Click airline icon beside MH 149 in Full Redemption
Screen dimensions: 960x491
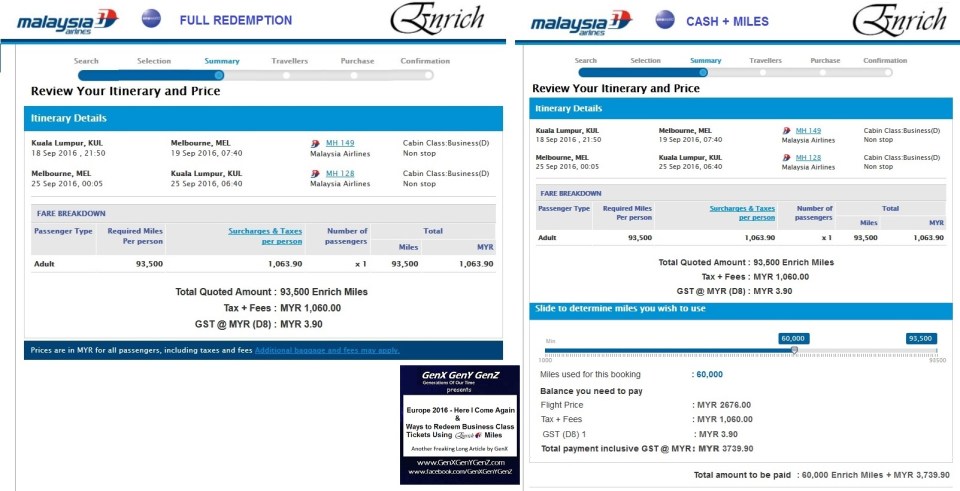coord(316,143)
